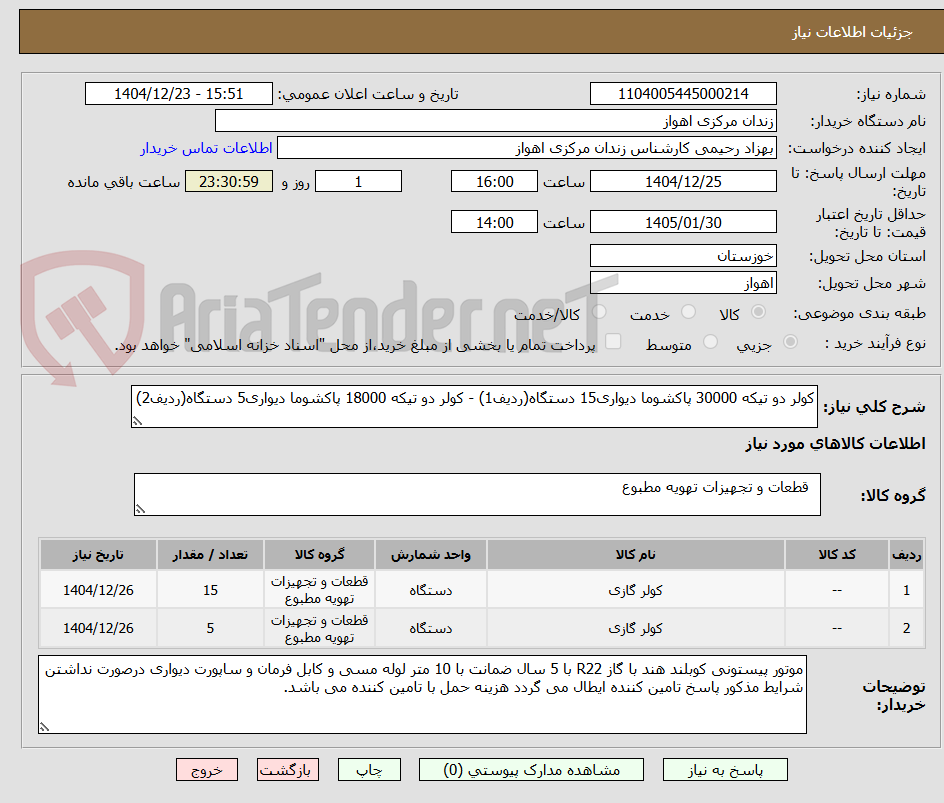944x803 pixels.
Task: Click the province field خوزستان
Action: tap(683, 256)
